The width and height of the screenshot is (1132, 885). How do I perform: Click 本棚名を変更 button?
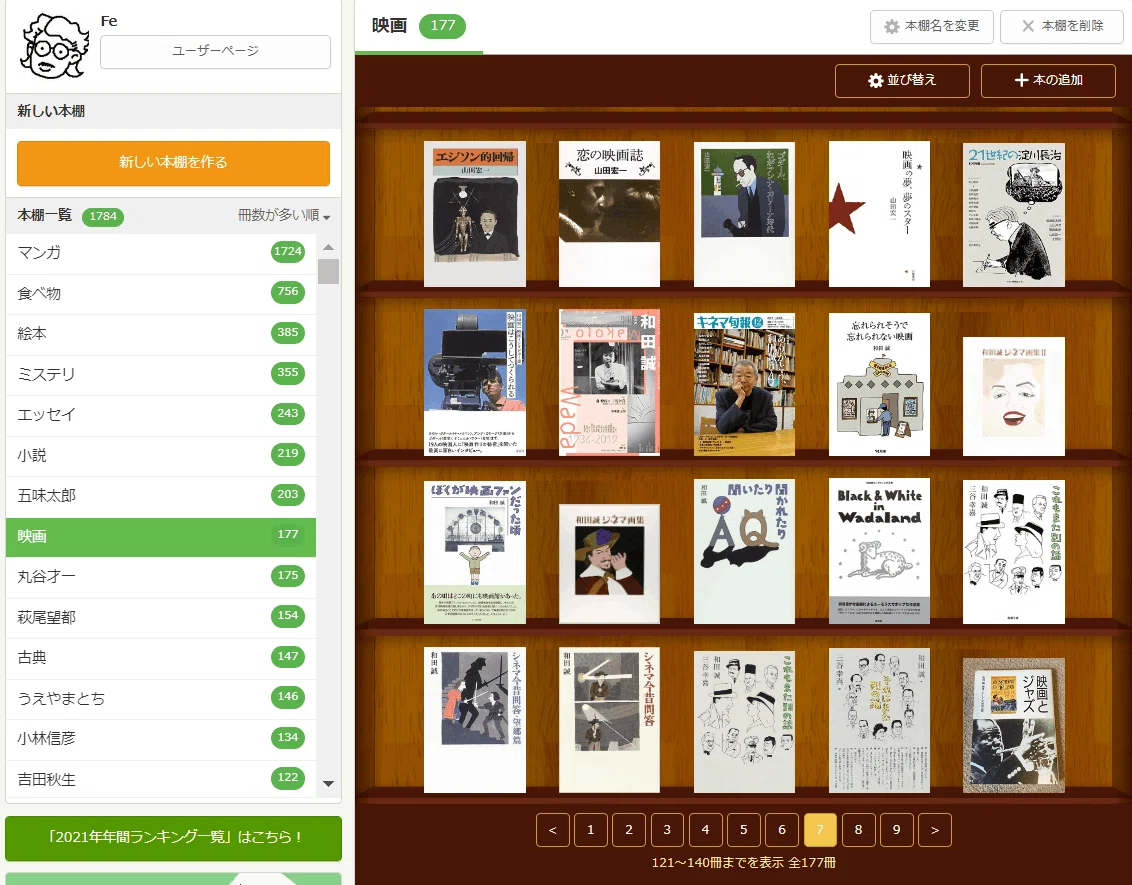point(931,27)
